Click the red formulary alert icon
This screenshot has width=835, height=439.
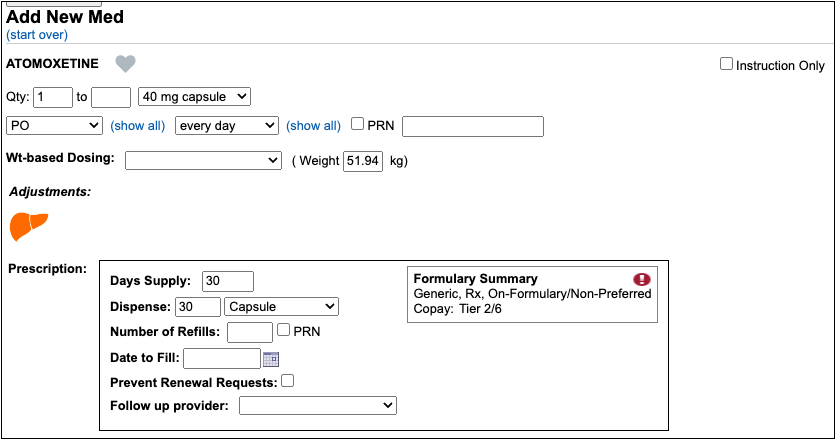(642, 280)
